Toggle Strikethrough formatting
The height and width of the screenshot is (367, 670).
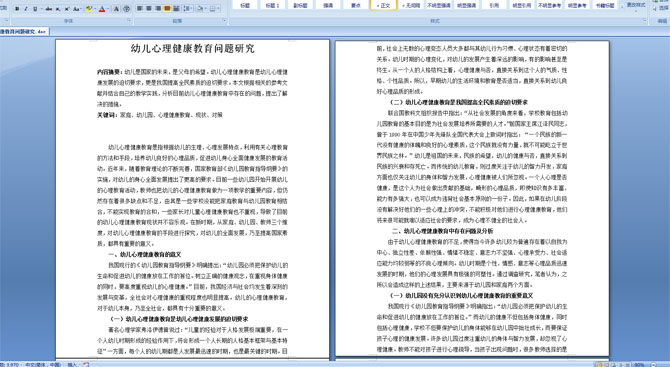(x=49, y=9)
